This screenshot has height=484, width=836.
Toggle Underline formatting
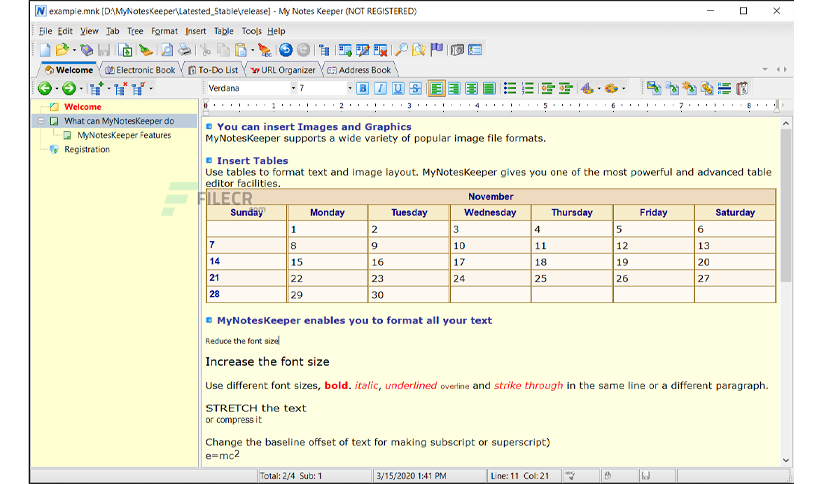398,88
